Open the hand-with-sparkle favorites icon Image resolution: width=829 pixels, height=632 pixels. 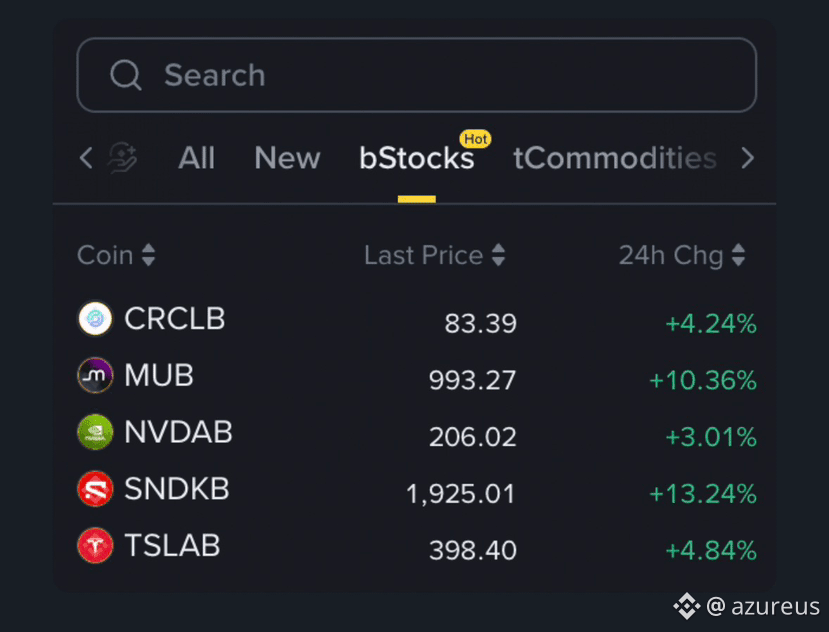123,158
